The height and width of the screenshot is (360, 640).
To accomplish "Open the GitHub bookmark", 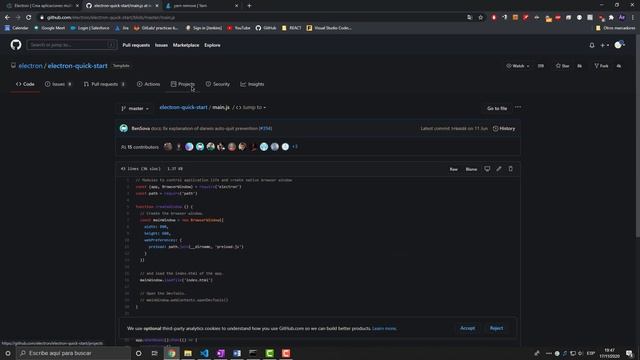I will click(266, 28).
